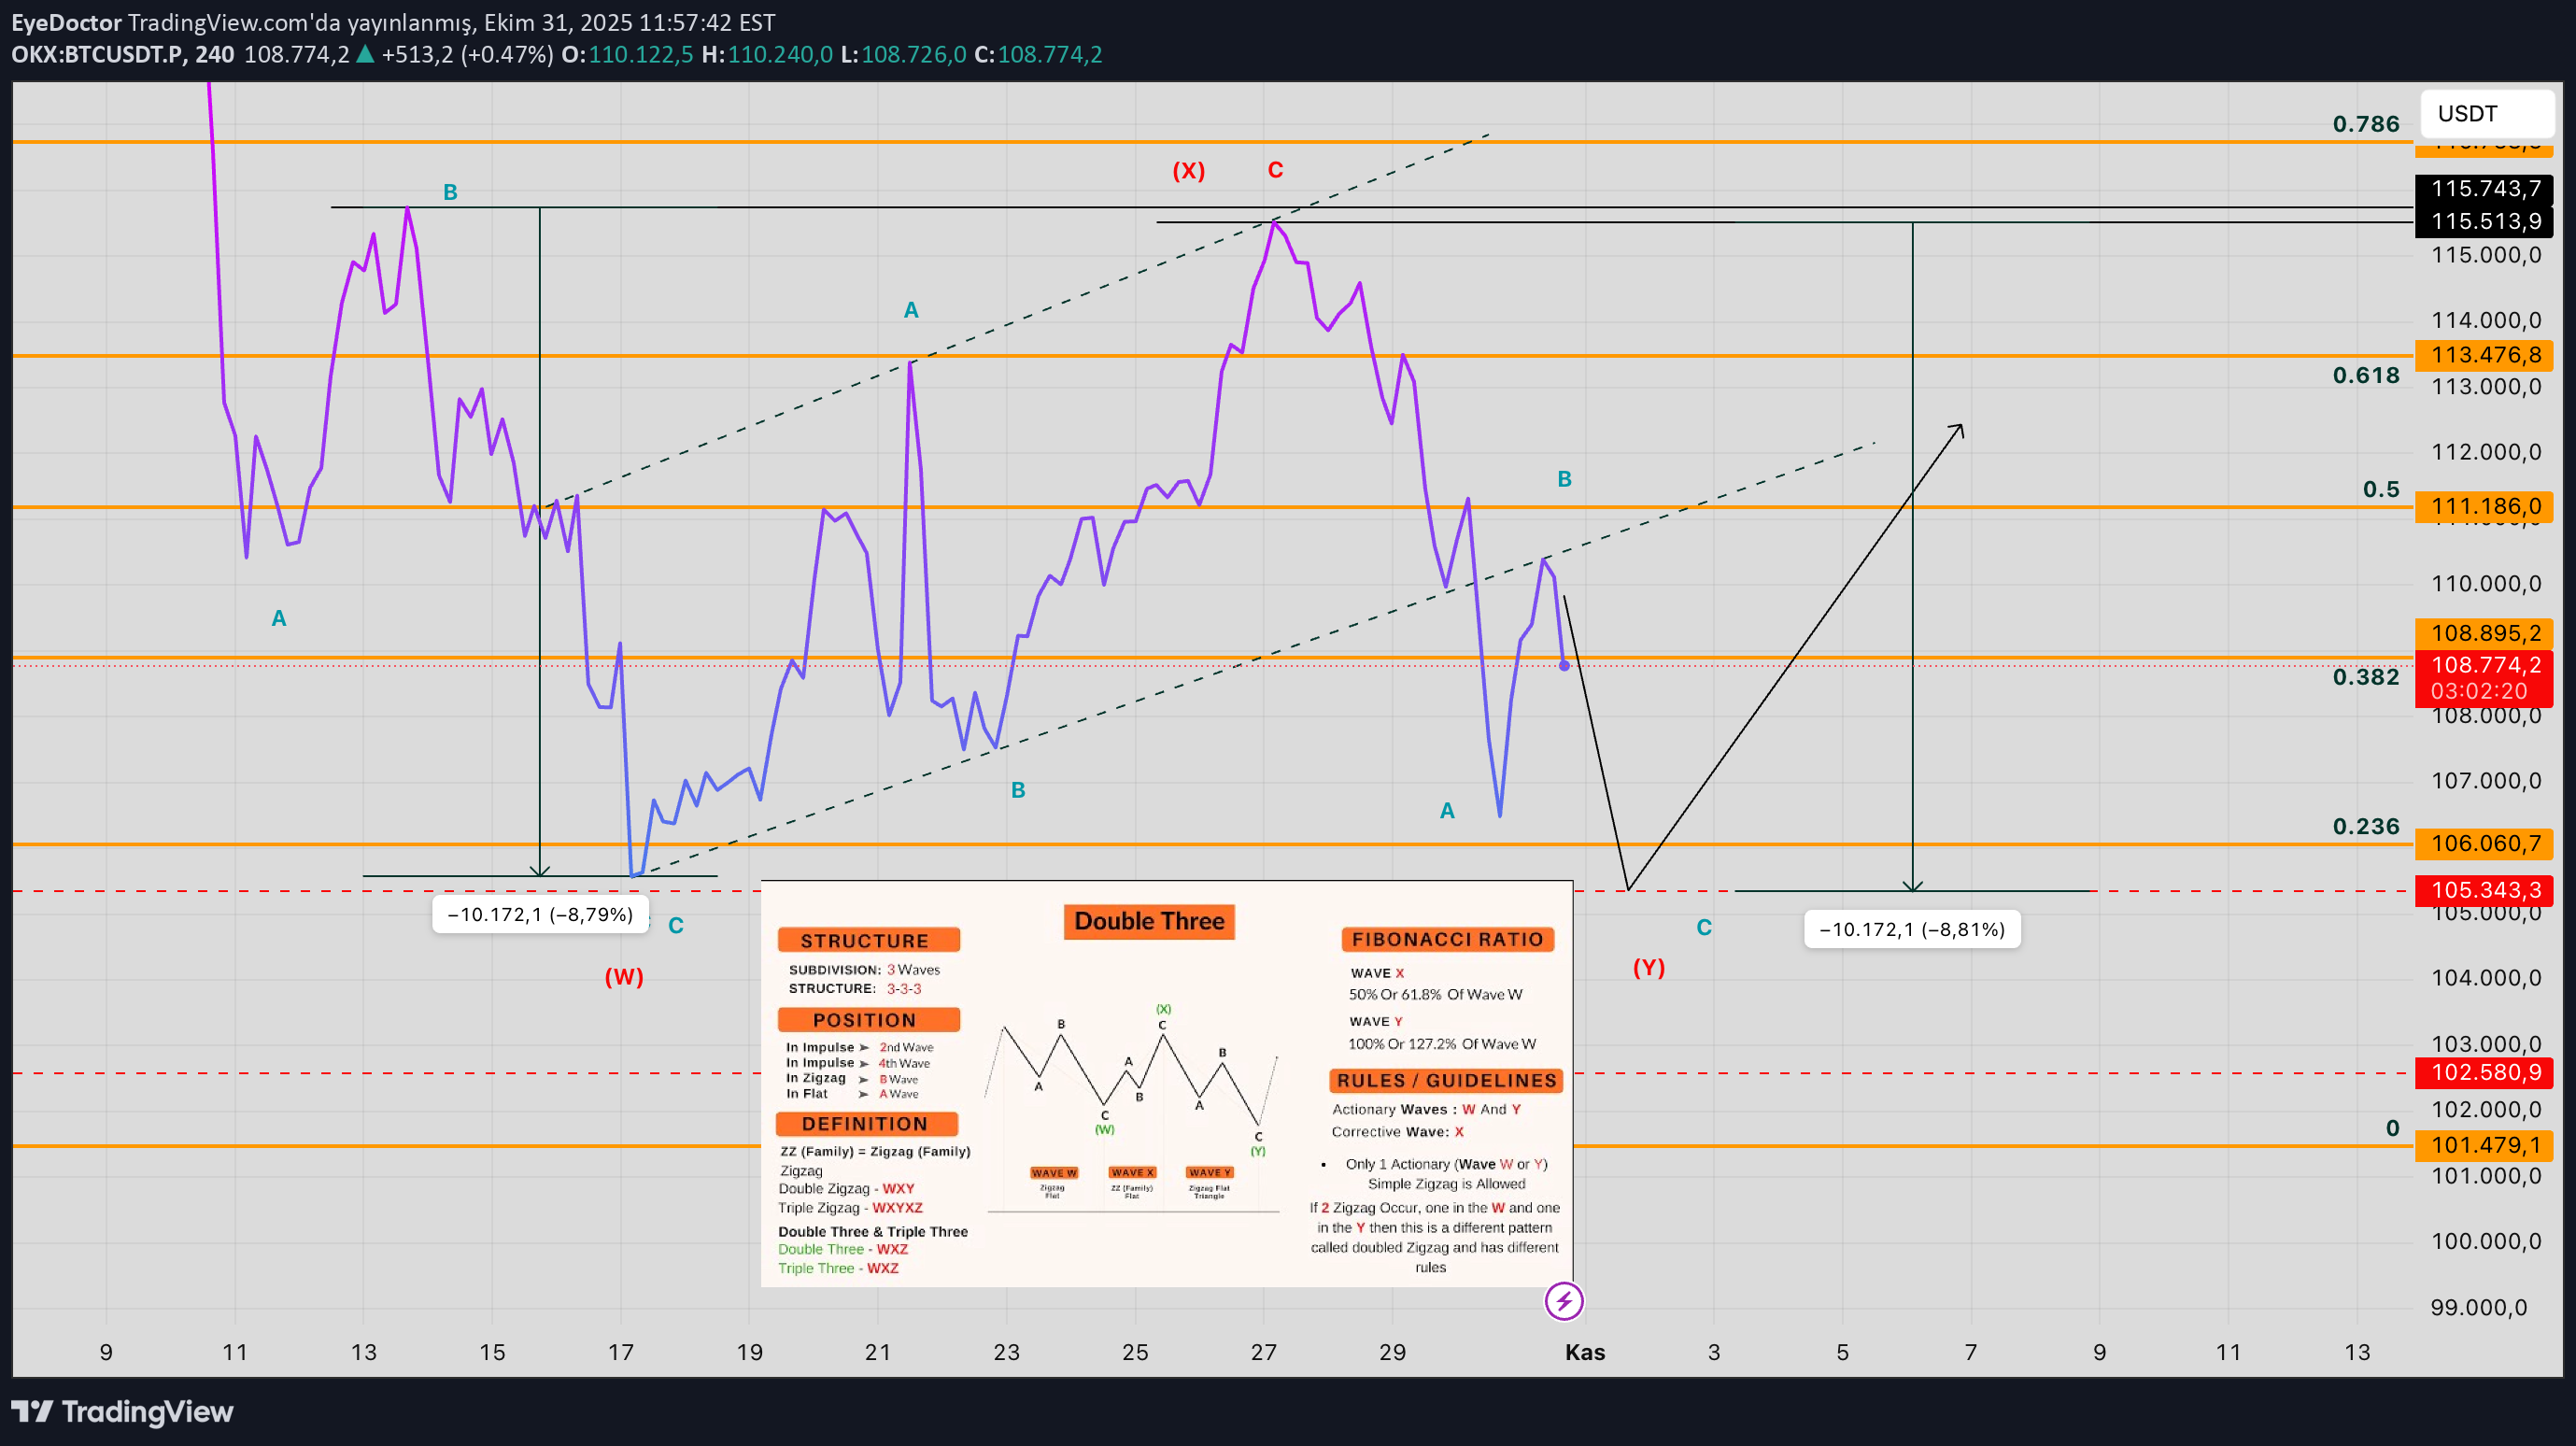This screenshot has height=1446, width=2576.
Task: Select the red (Y) wave label
Action: 1648,967
